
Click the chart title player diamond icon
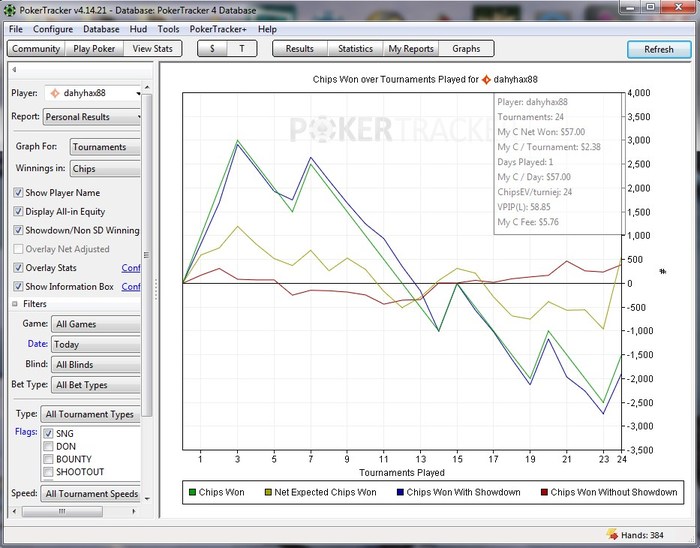(486, 79)
